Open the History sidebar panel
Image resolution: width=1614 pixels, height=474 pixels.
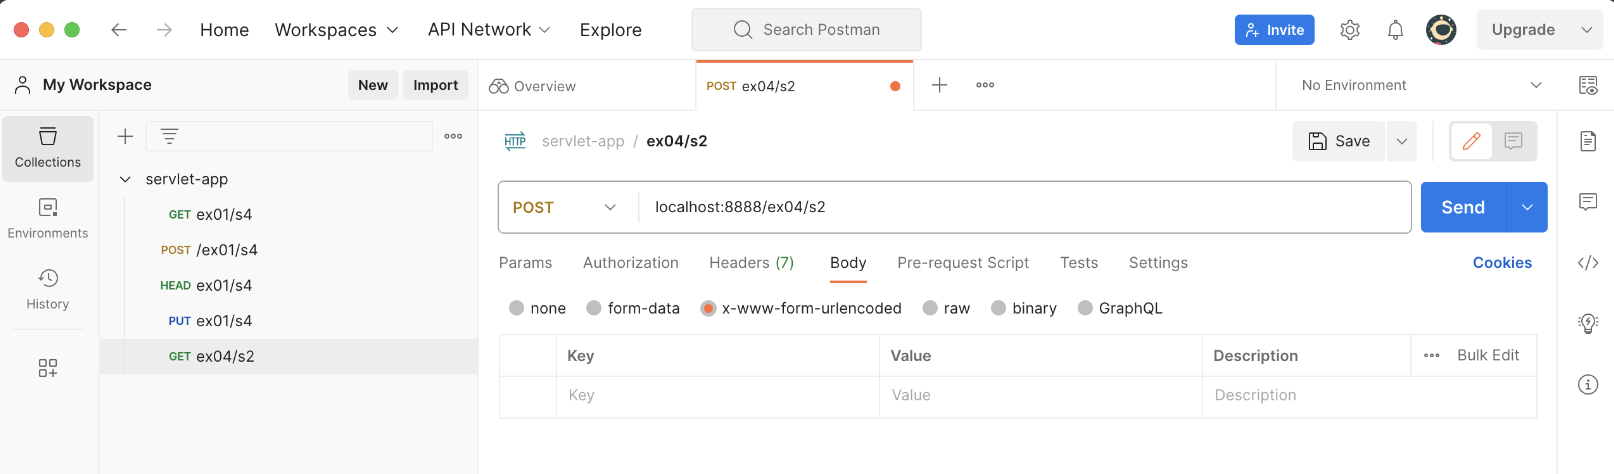pos(48,290)
